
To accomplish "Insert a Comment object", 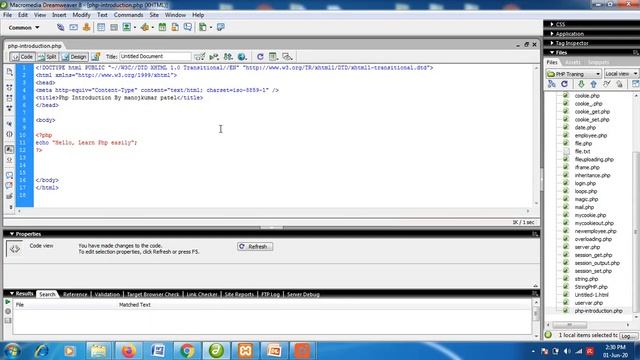I will [x=188, y=27].
